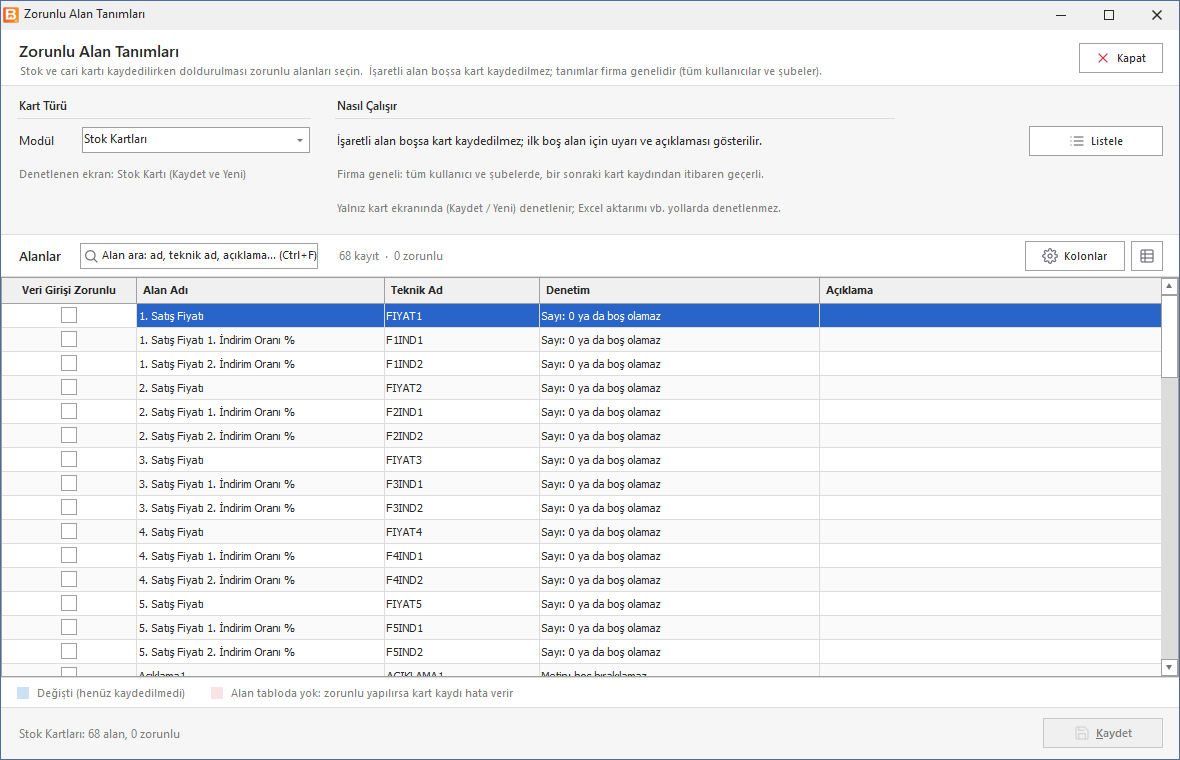This screenshot has width=1180, height=760.
Task: Click the F5IND1 technical name cell
Action: pyautogui.click(x=462, y=628)
